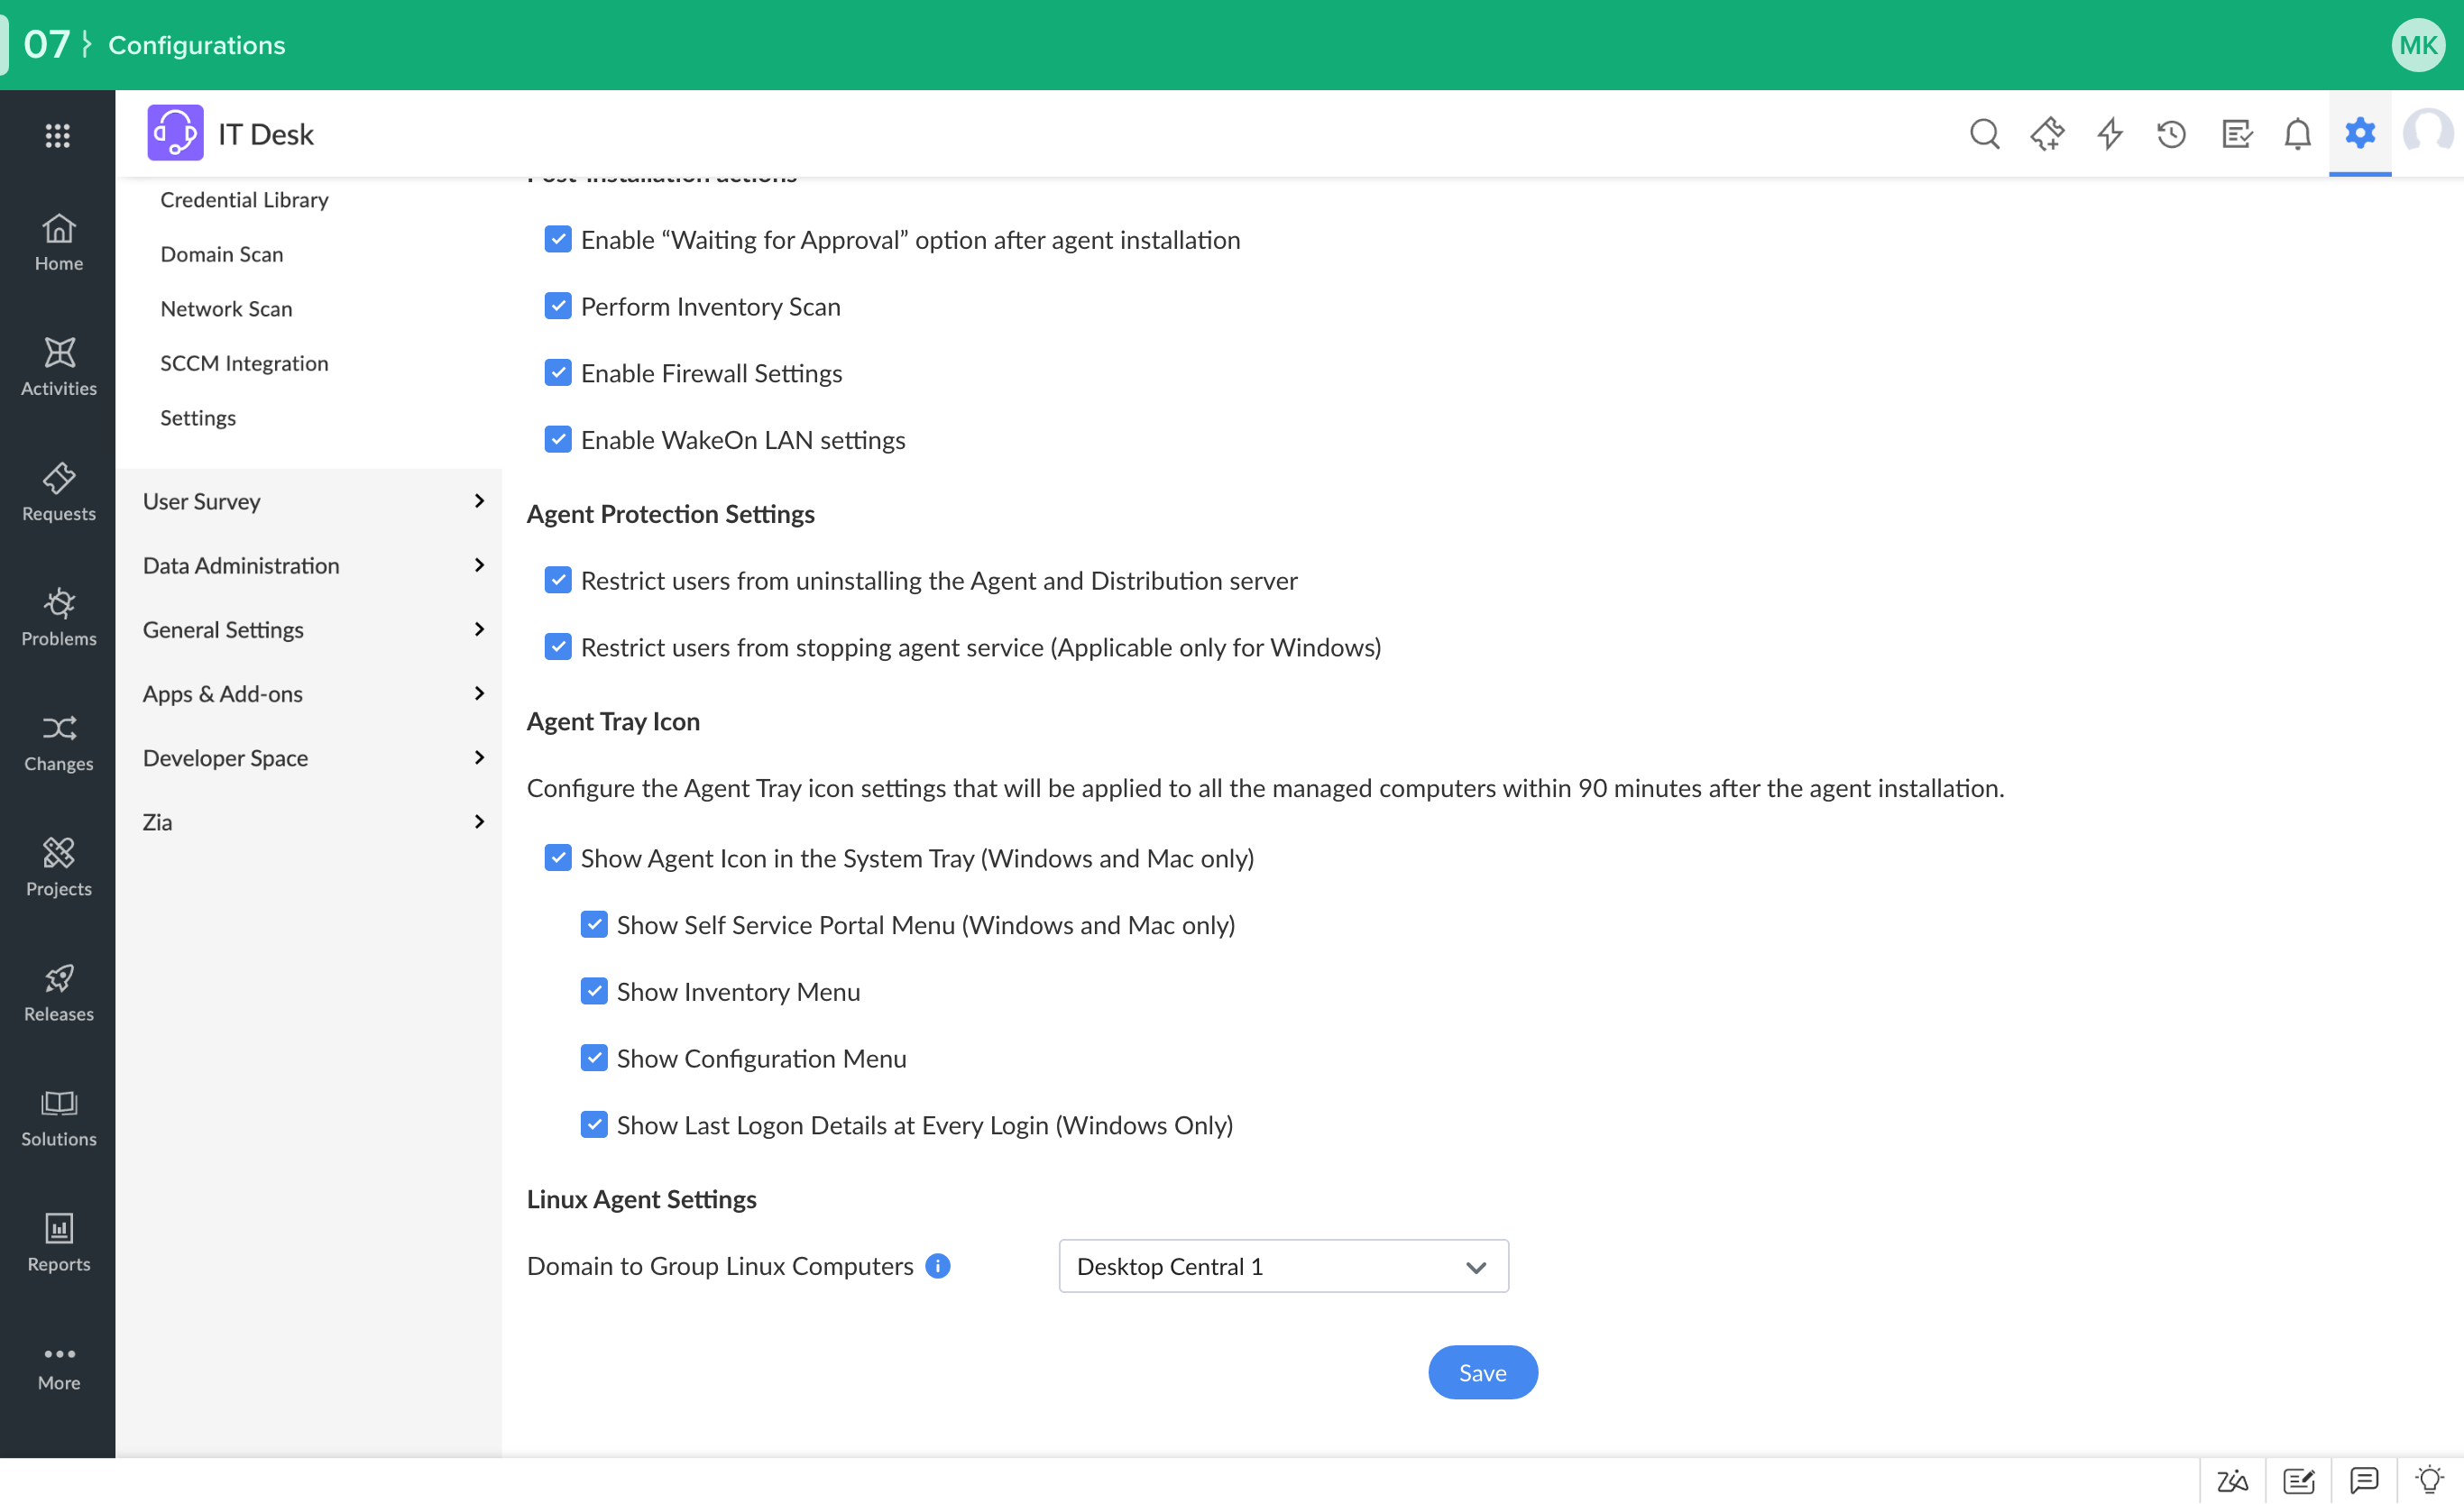
Task: Open Solutions module
Action: (58, 1118)
